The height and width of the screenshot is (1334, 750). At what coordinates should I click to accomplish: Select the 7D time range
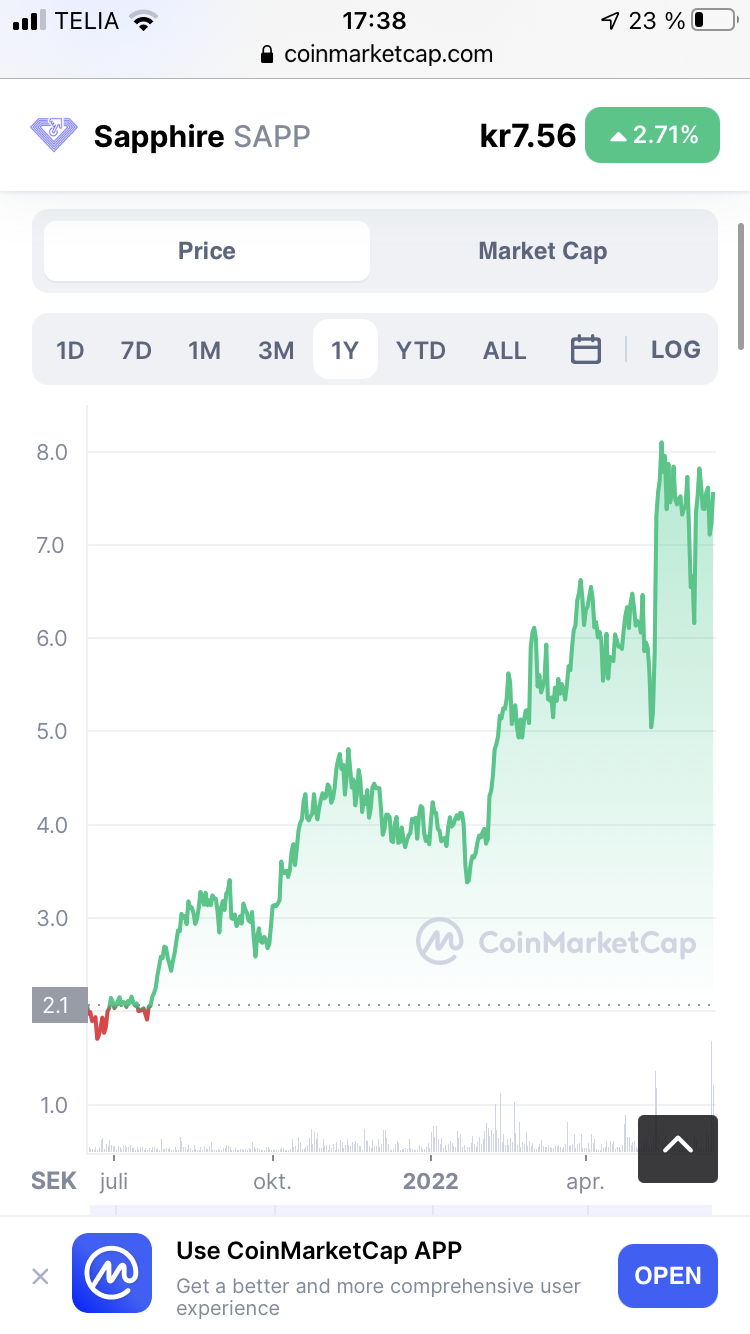(x=136, y=350)
